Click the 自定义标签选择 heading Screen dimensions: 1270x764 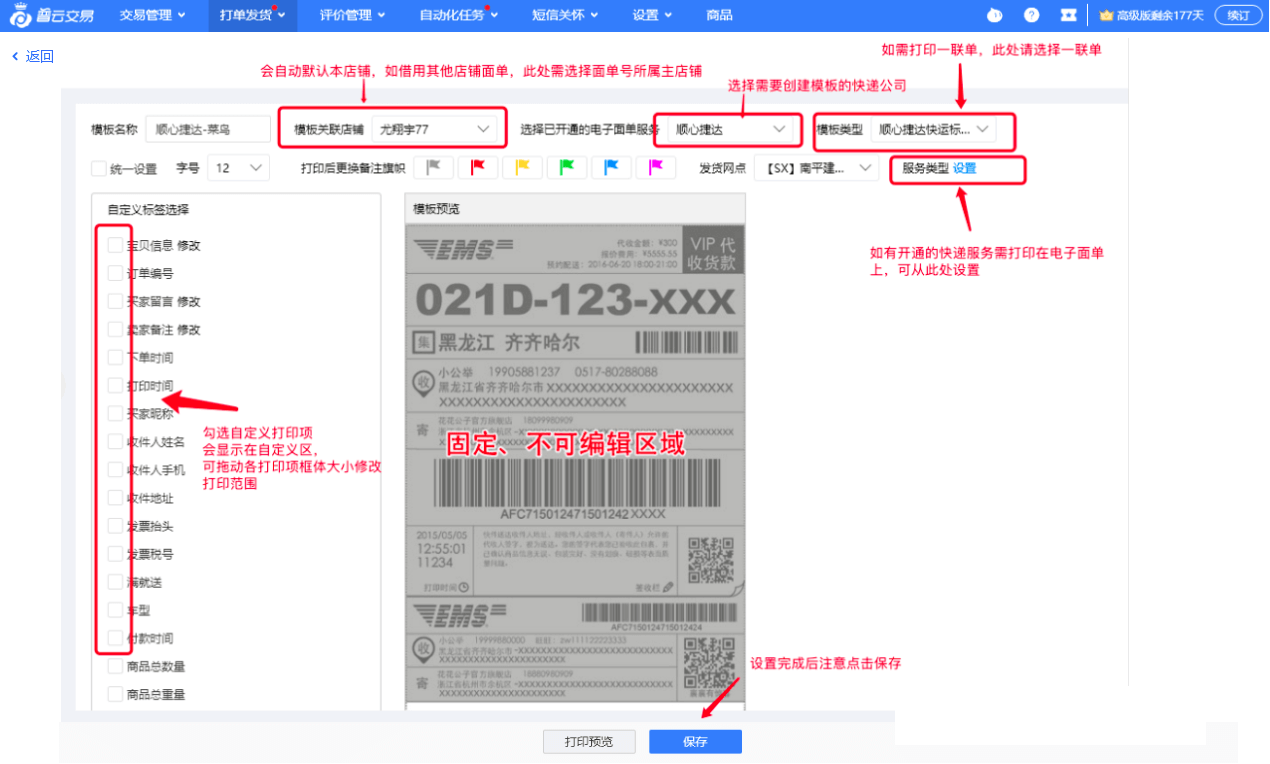(148, 210)
